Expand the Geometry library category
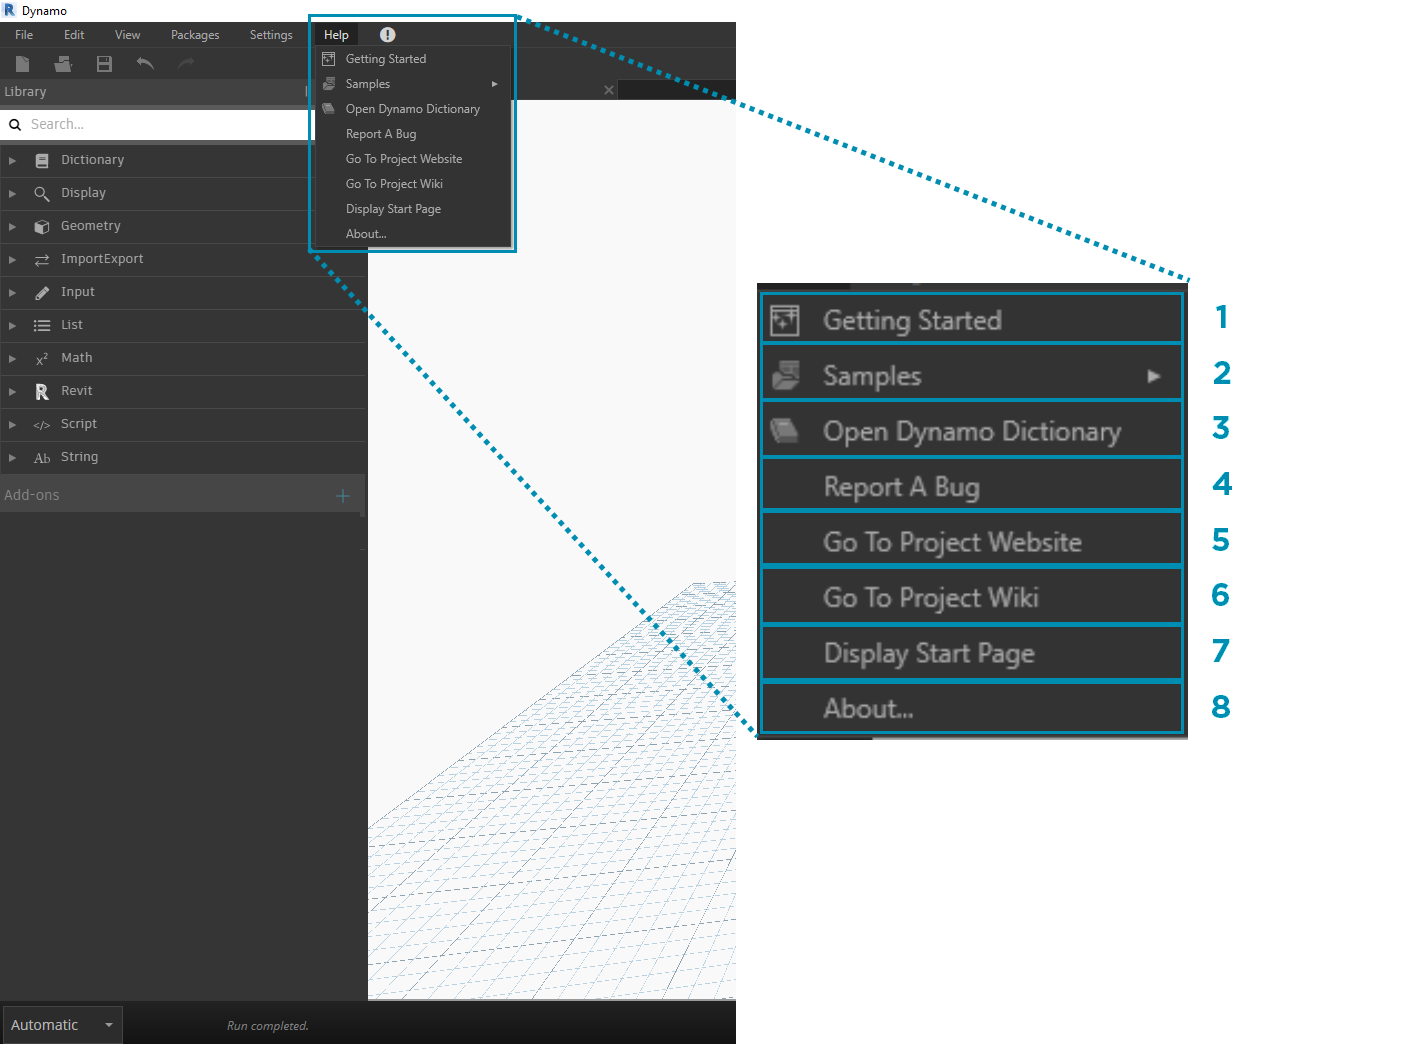The image size is (1402, 1044). 12,227
